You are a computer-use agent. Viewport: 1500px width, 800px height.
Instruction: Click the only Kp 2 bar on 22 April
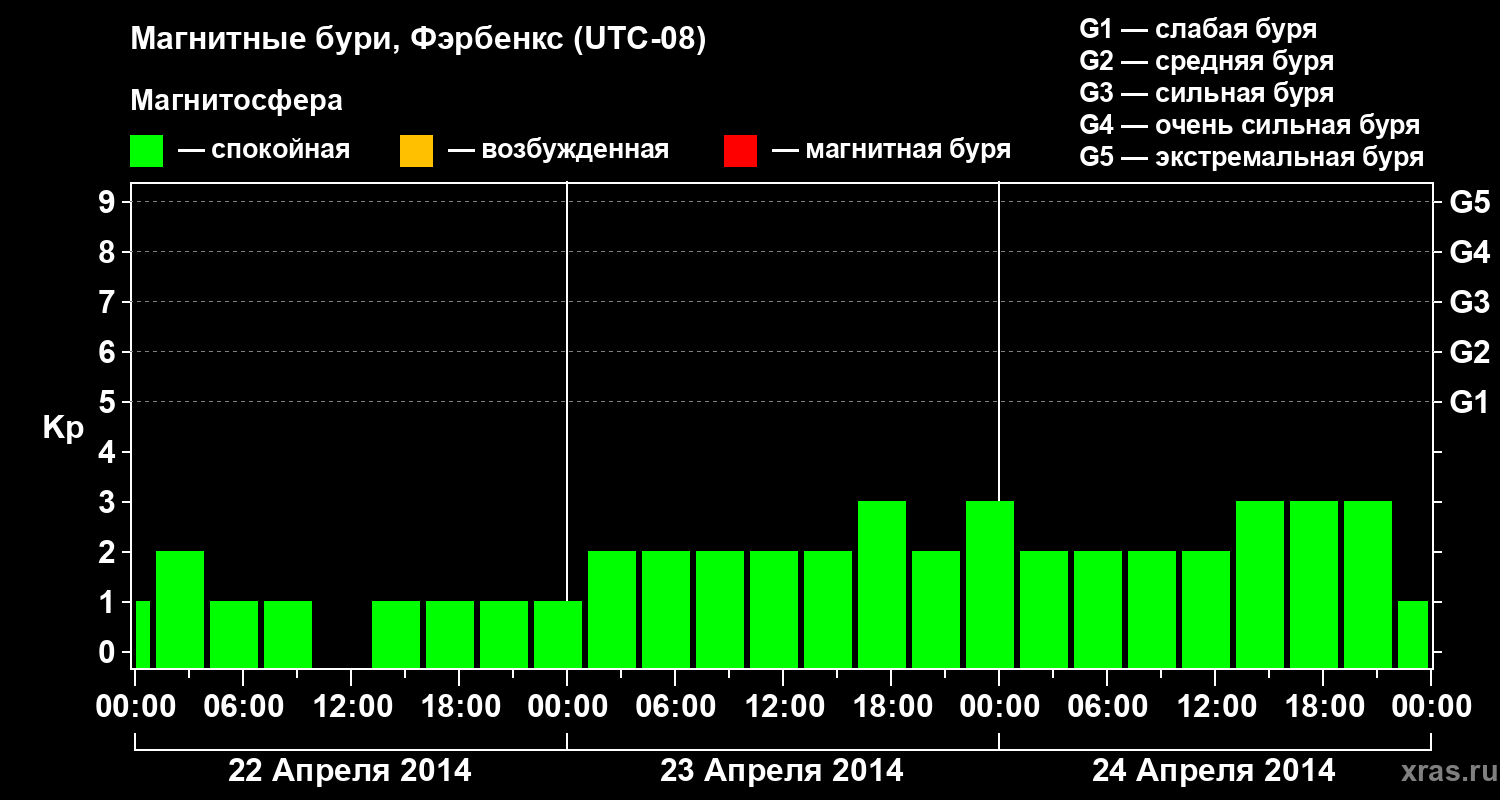(x=180, y=609)
